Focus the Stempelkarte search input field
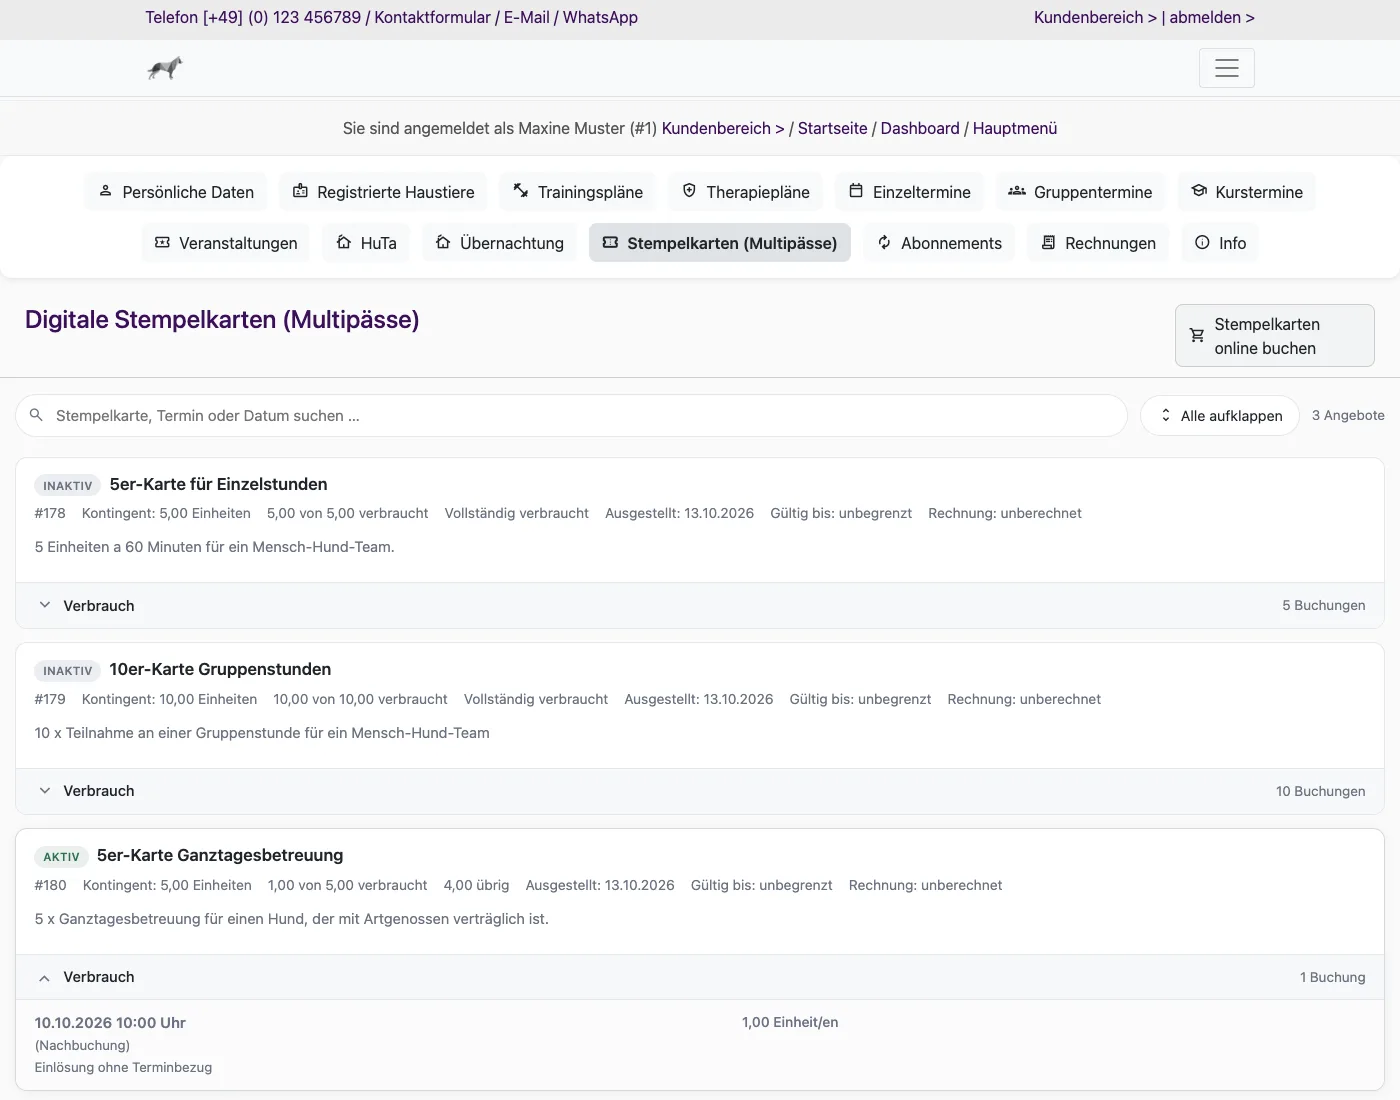This screenshot has height=1100, width=1400. 571,416
